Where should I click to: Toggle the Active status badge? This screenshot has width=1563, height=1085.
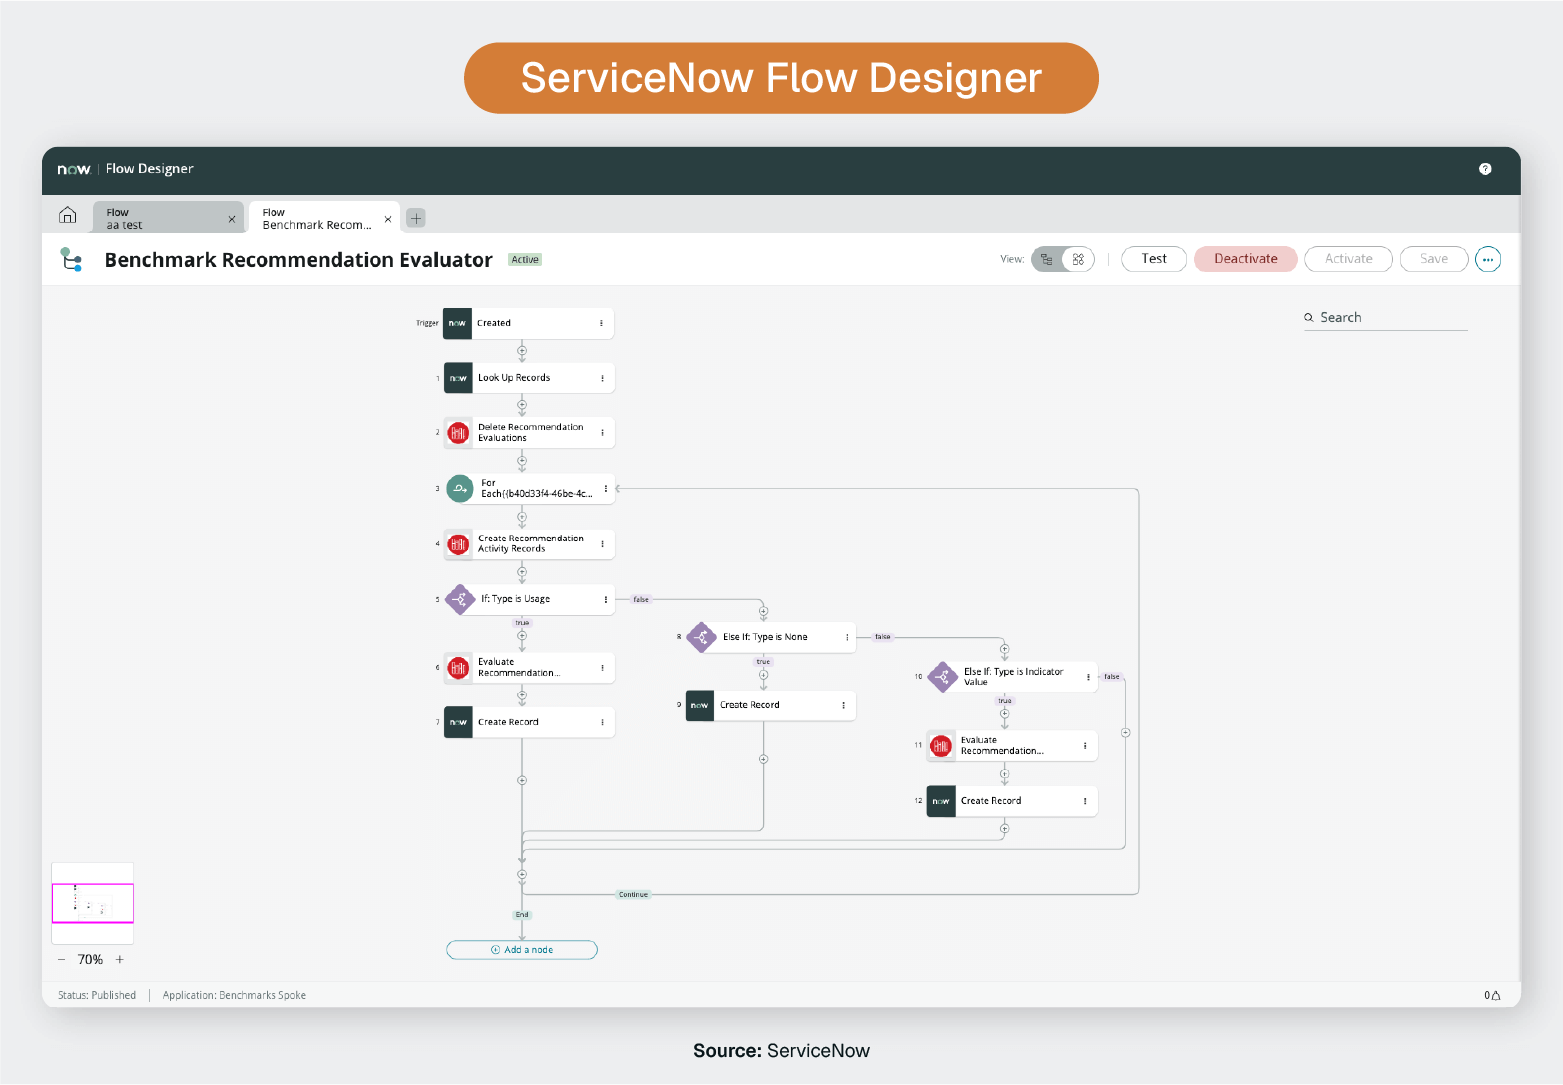point(524,259)
